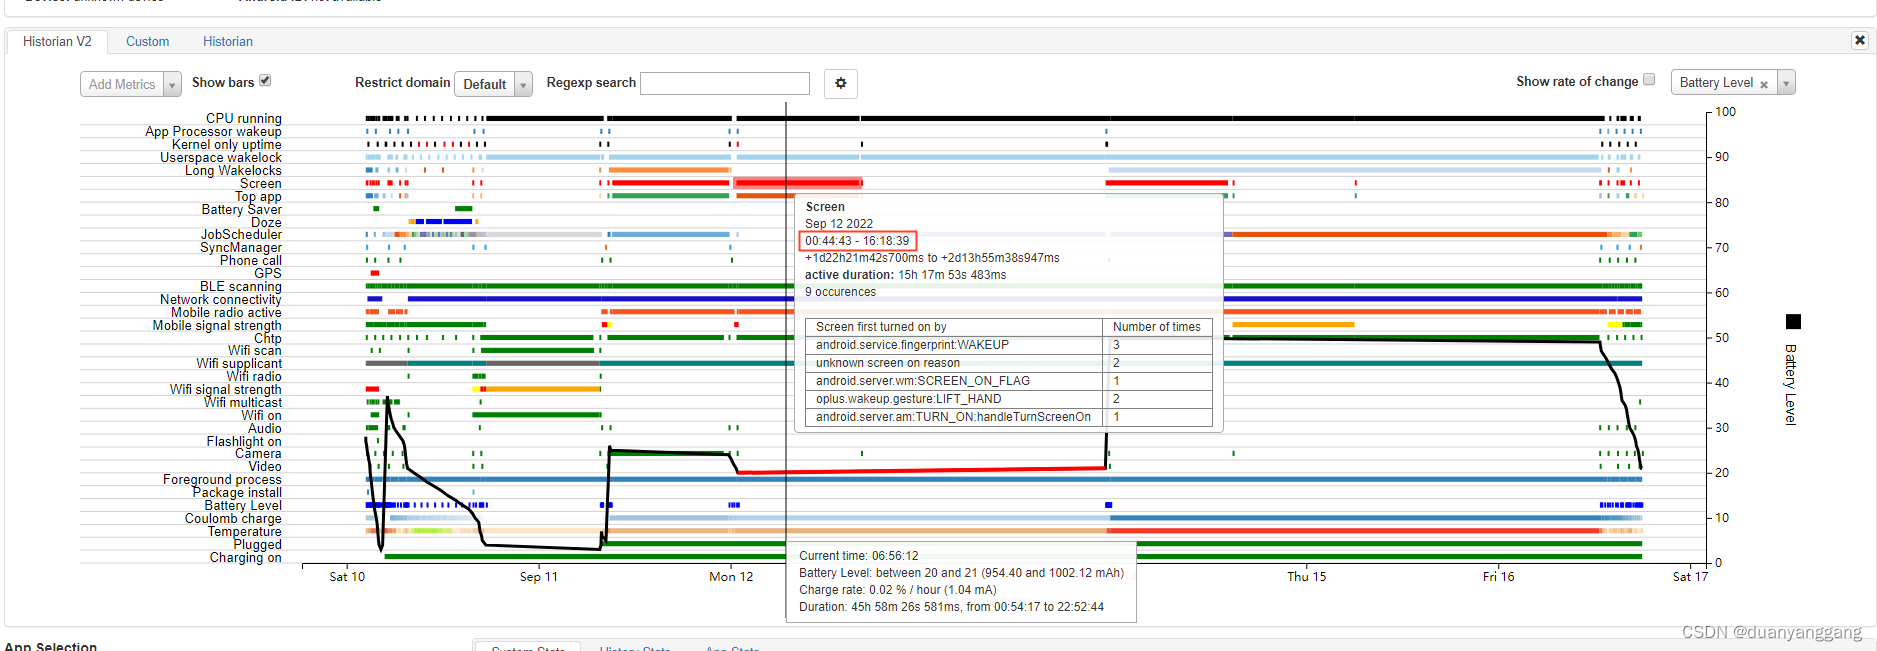This screenshot has width=1877, height=651.
Task: Select the Wifi scan label
Action: 255,350
